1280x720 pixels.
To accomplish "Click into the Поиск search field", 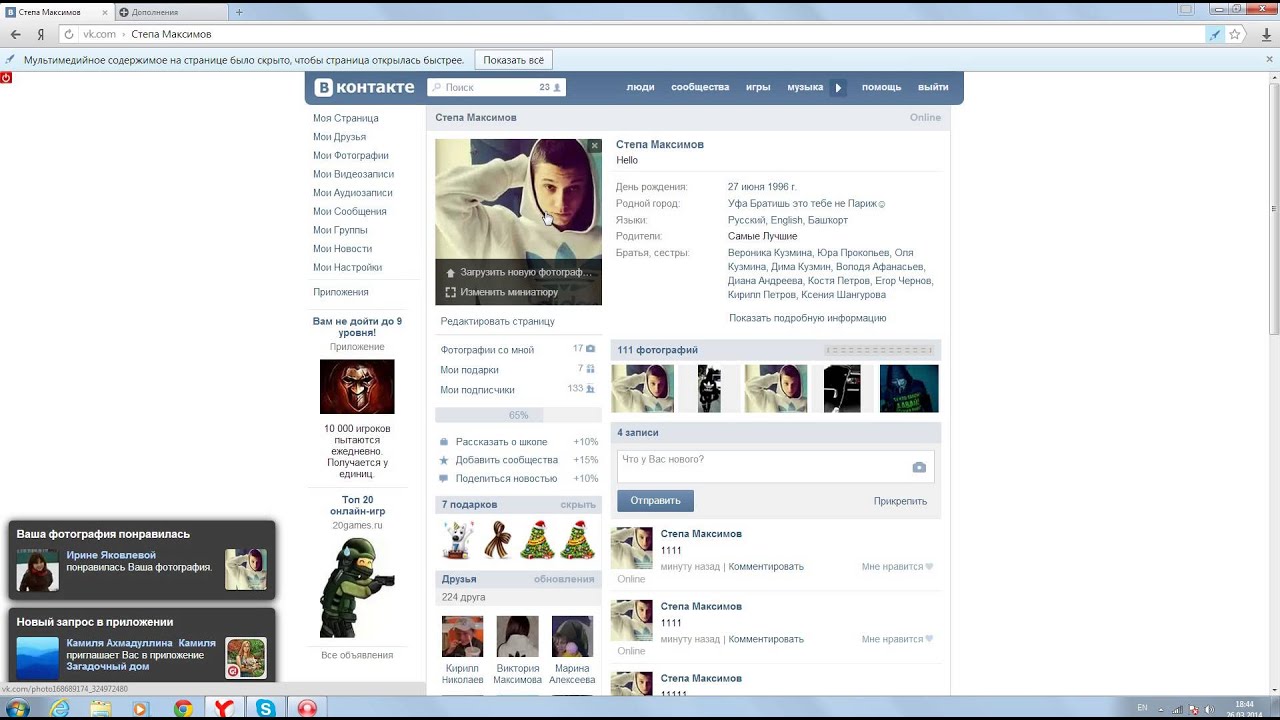I will 496,87.
